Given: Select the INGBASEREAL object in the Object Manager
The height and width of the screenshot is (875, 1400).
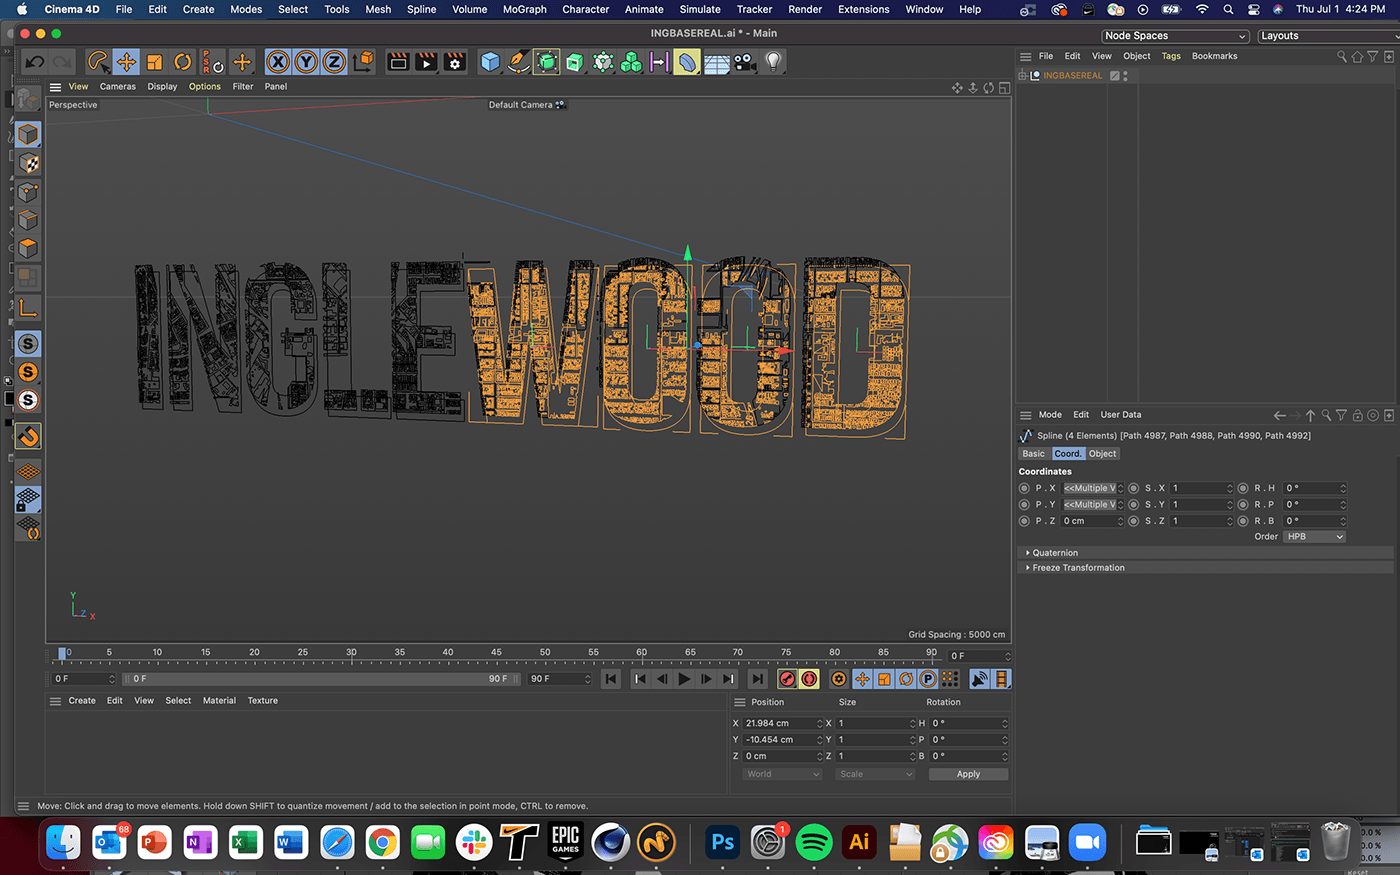Looking at the screenshot, I should point(1073,76).
